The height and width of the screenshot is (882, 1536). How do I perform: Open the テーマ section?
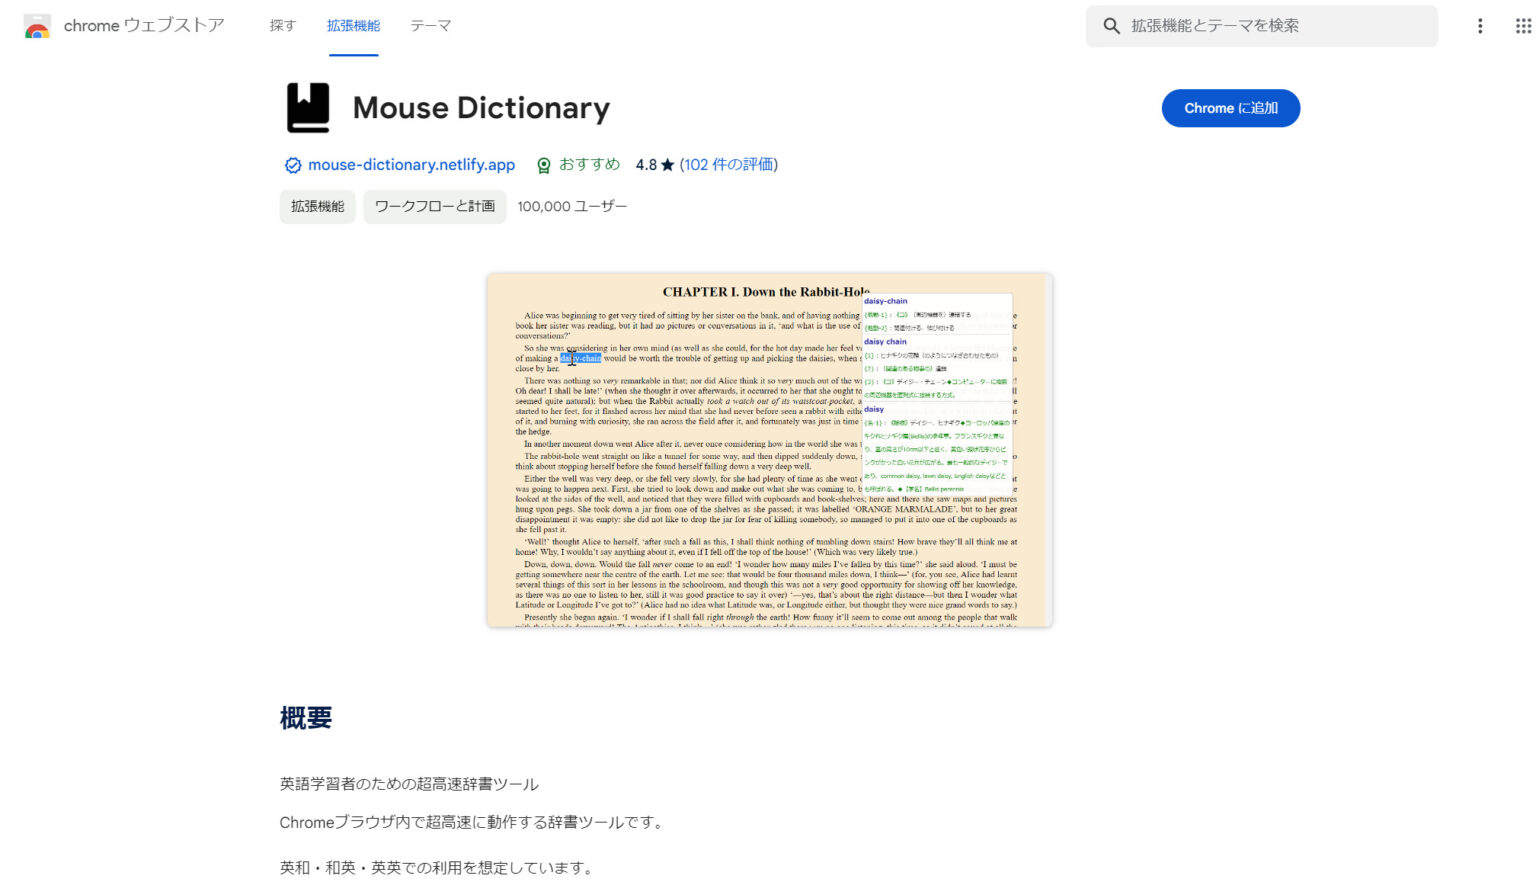[x=430, y=26]
